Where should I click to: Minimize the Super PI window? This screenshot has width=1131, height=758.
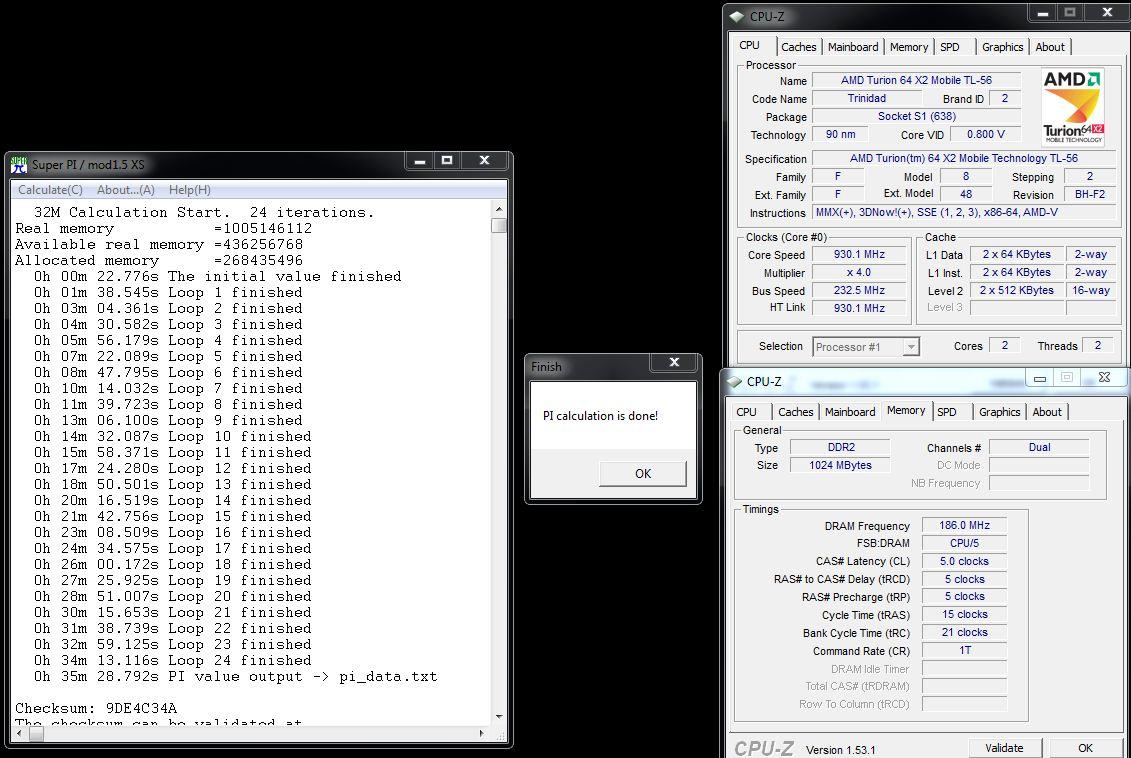(x=421, y=161)
